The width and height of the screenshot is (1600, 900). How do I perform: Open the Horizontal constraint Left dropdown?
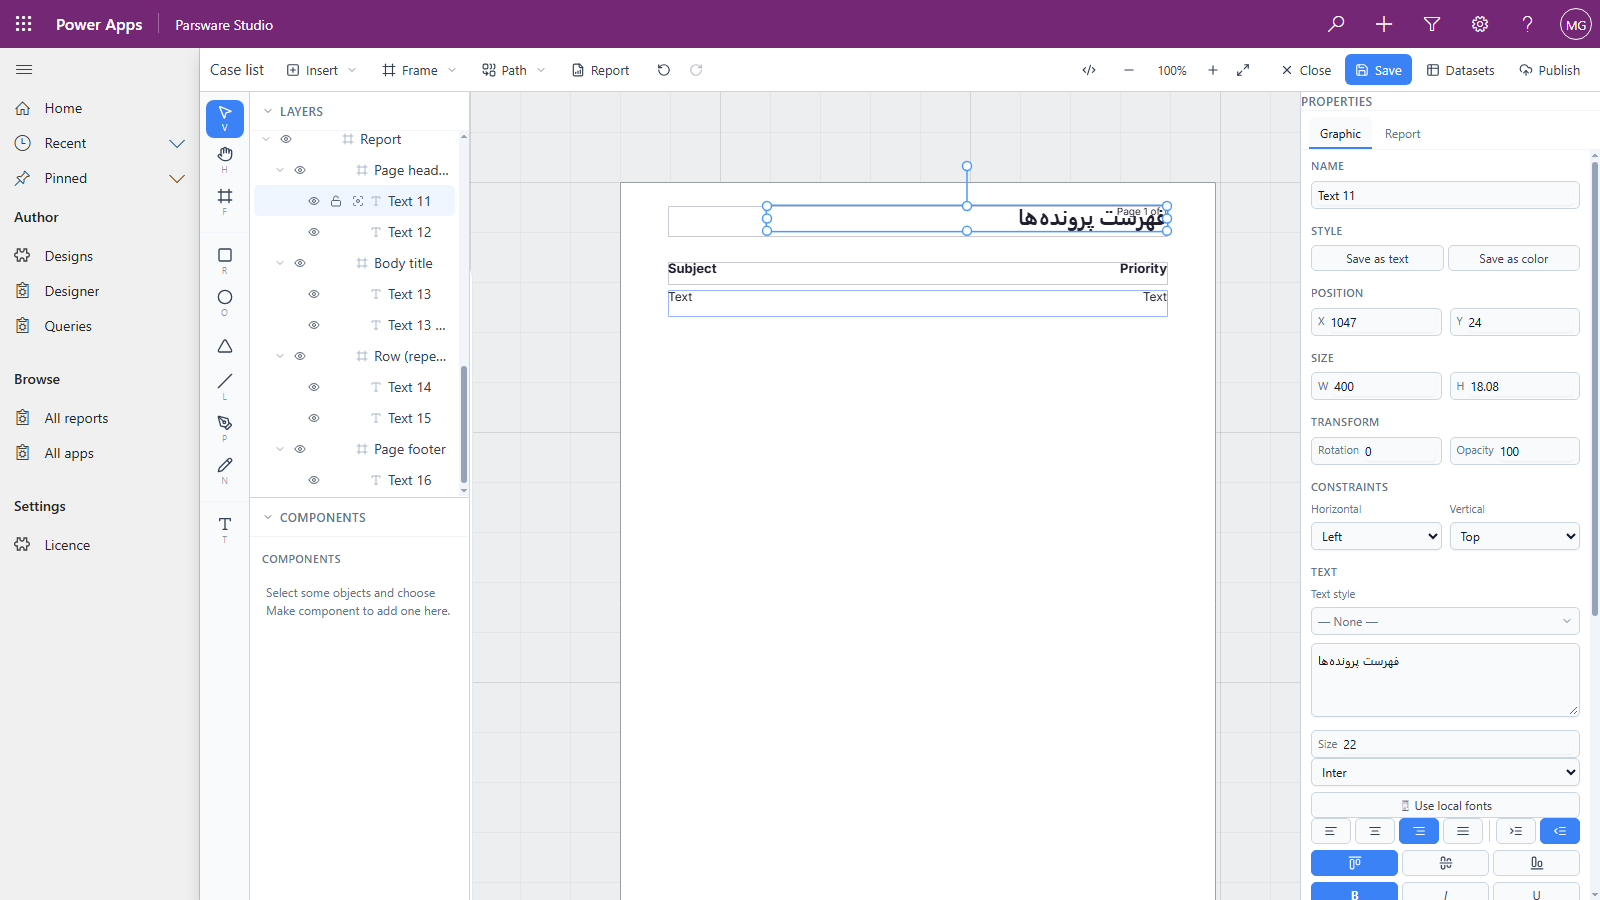pyautogui.click(x=1376, y=536)
